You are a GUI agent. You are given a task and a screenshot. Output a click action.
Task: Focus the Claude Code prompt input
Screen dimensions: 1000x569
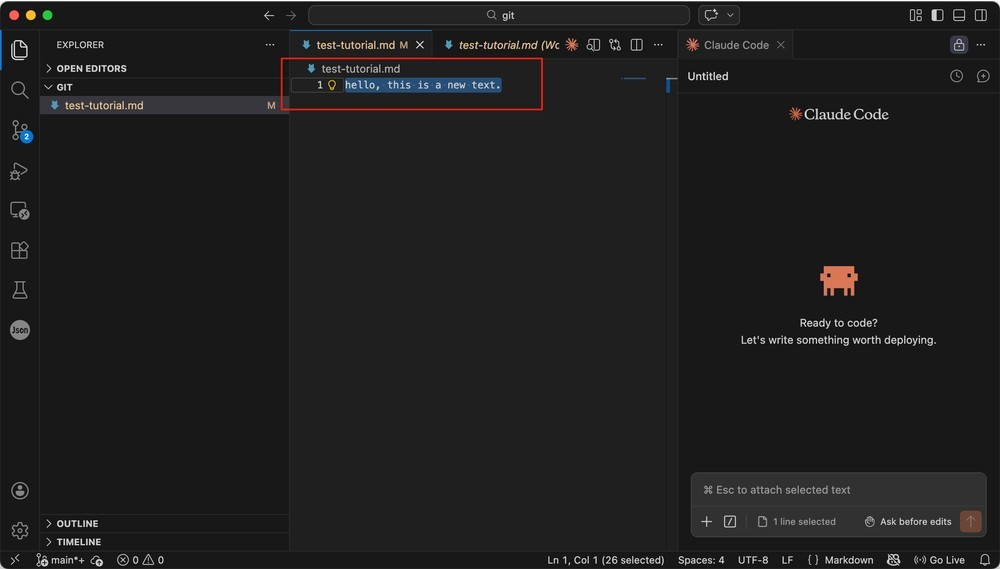[x=839, y=490]
